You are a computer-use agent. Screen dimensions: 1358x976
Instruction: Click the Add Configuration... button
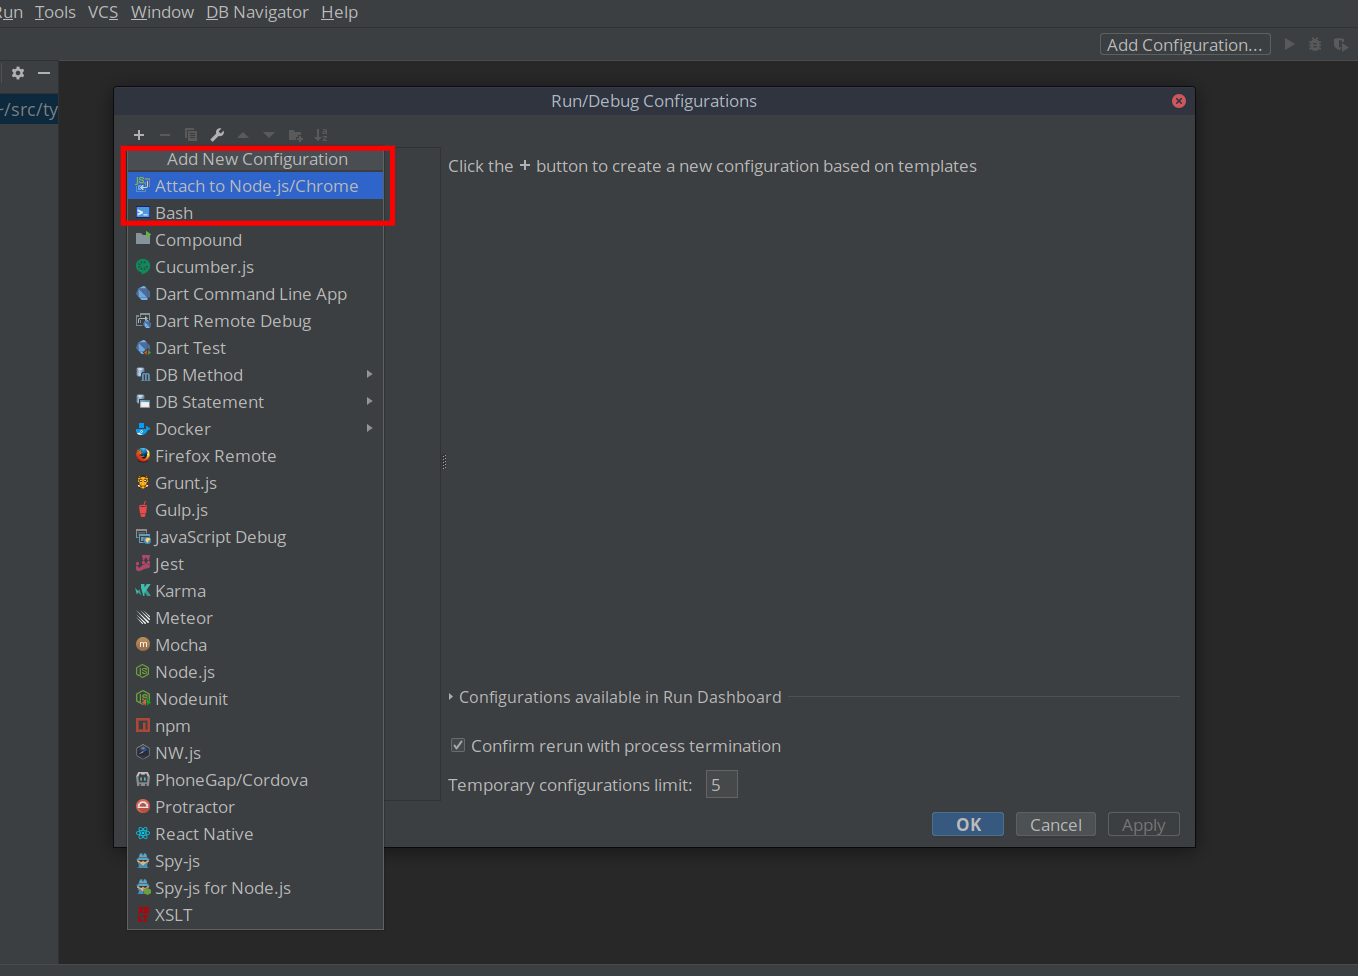tap(1185, 45)
